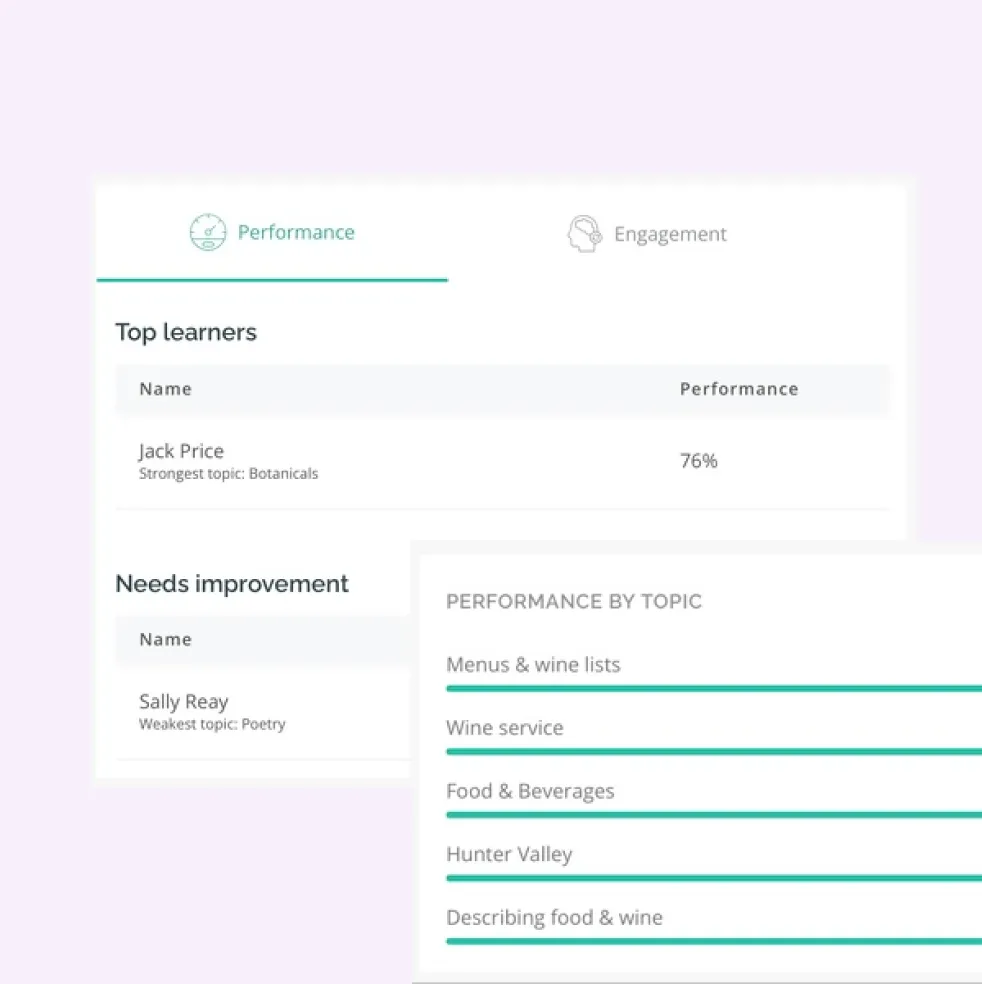Select the Food & Beverages topic
Screen dimensions: 982x984
(x=530, y=791)
